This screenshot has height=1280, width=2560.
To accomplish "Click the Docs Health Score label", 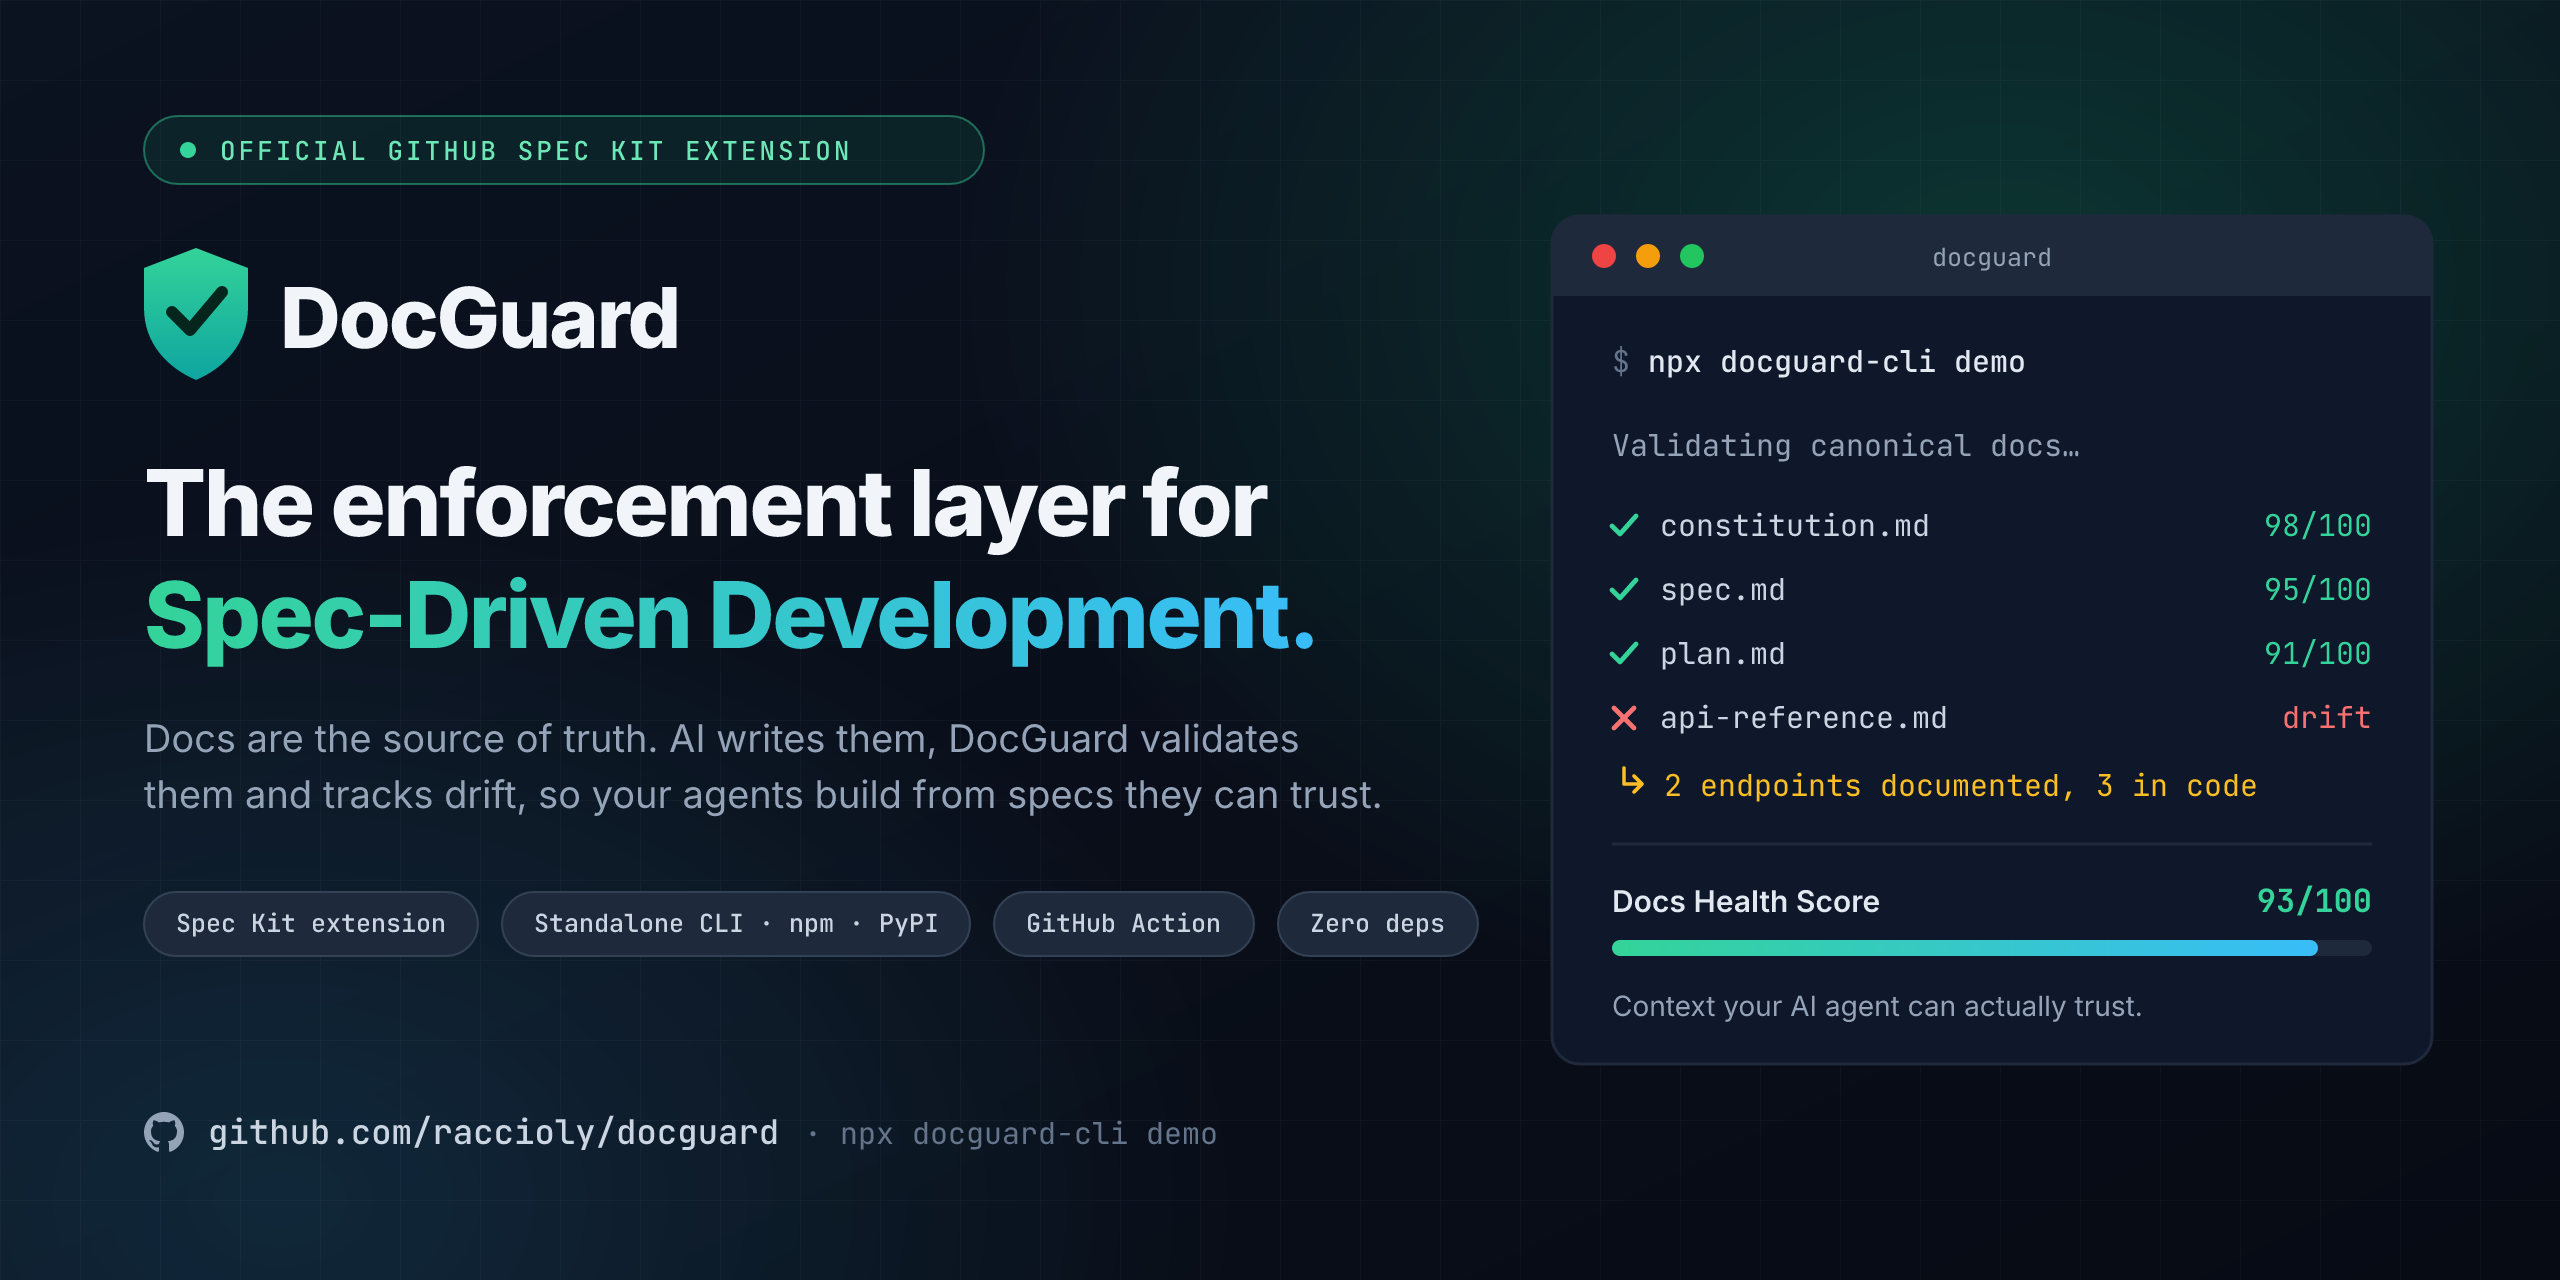I will click(1746, 901).
